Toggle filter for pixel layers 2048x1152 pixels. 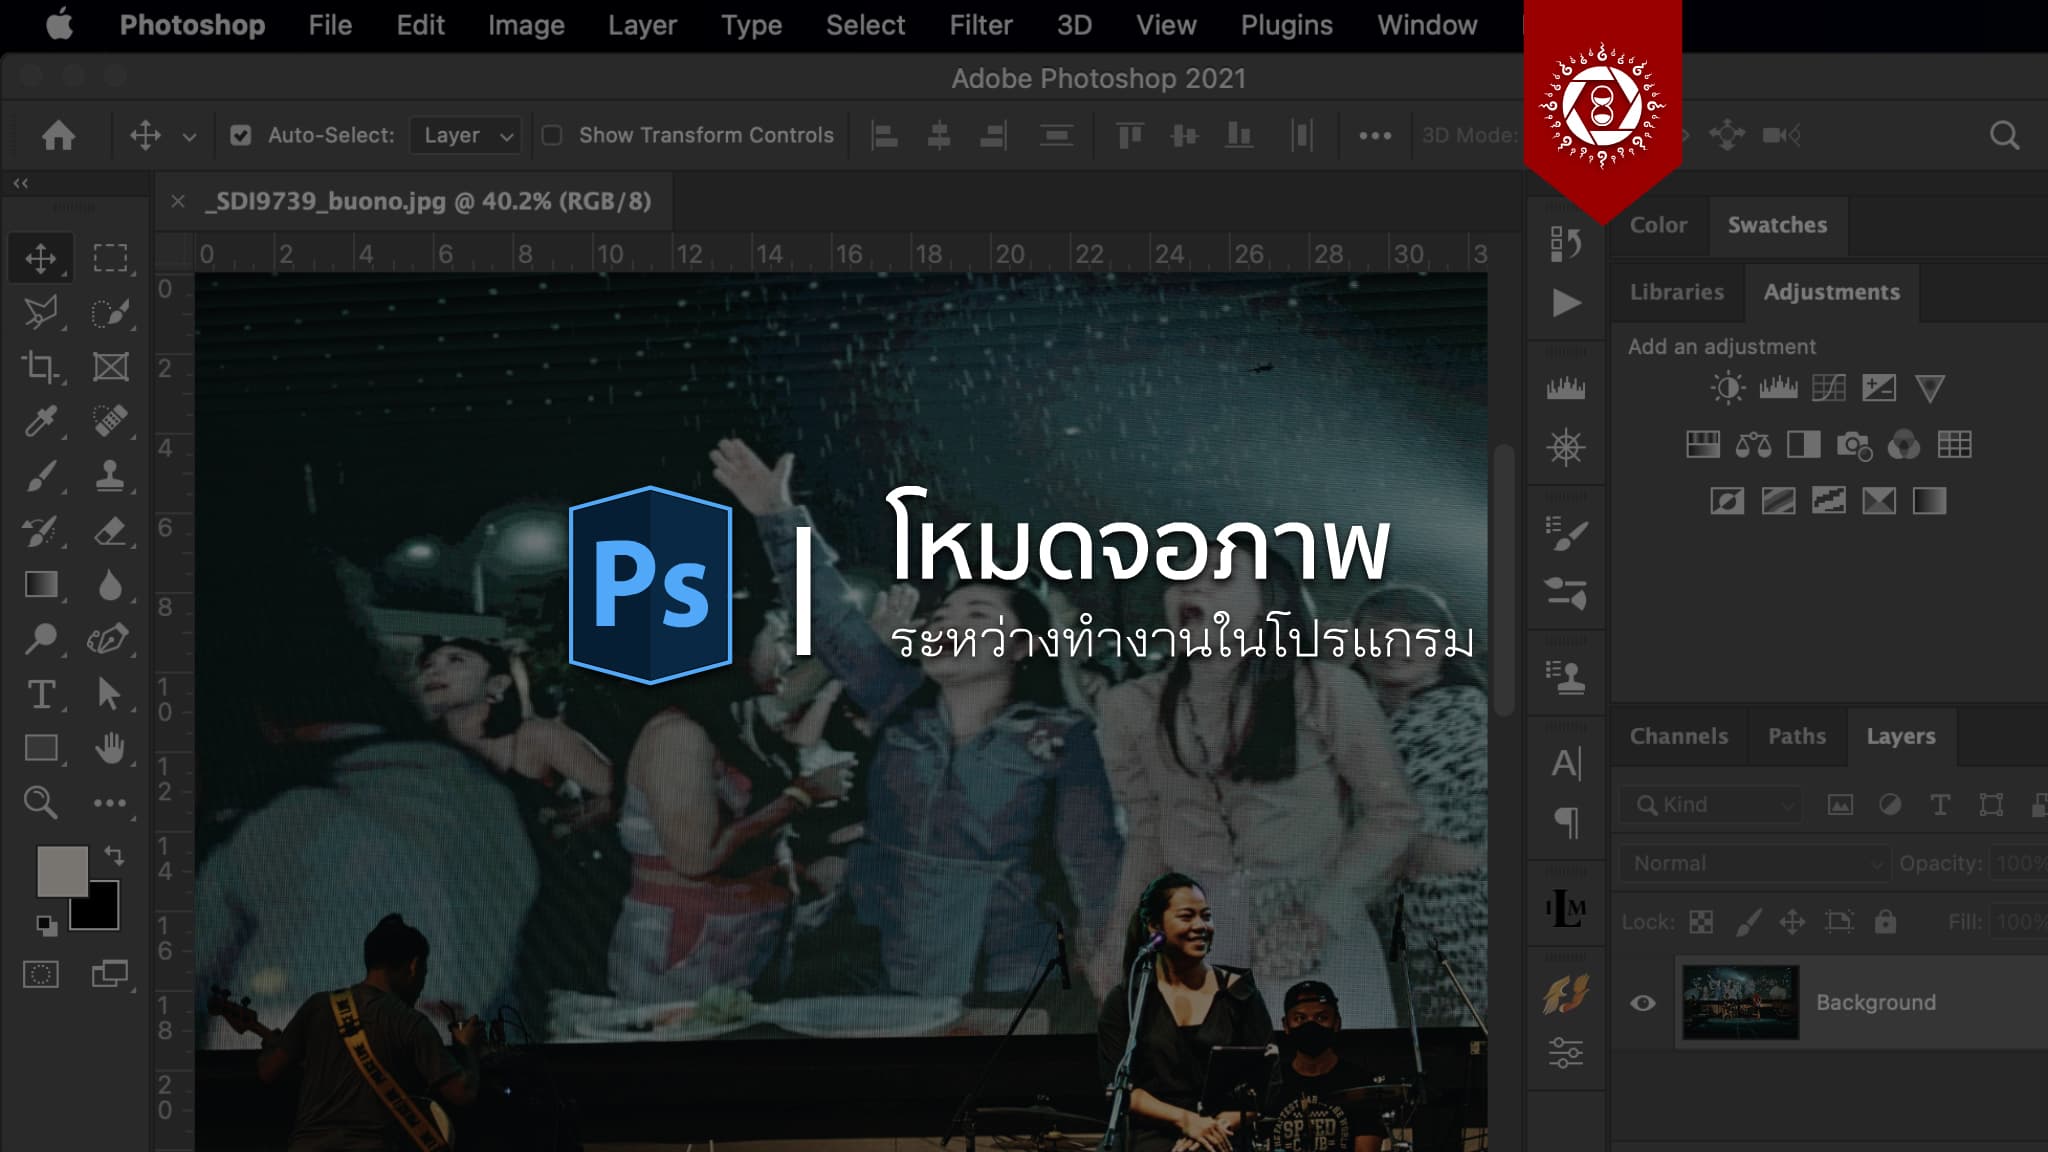pyautogui.click(x=1840, y=805)
